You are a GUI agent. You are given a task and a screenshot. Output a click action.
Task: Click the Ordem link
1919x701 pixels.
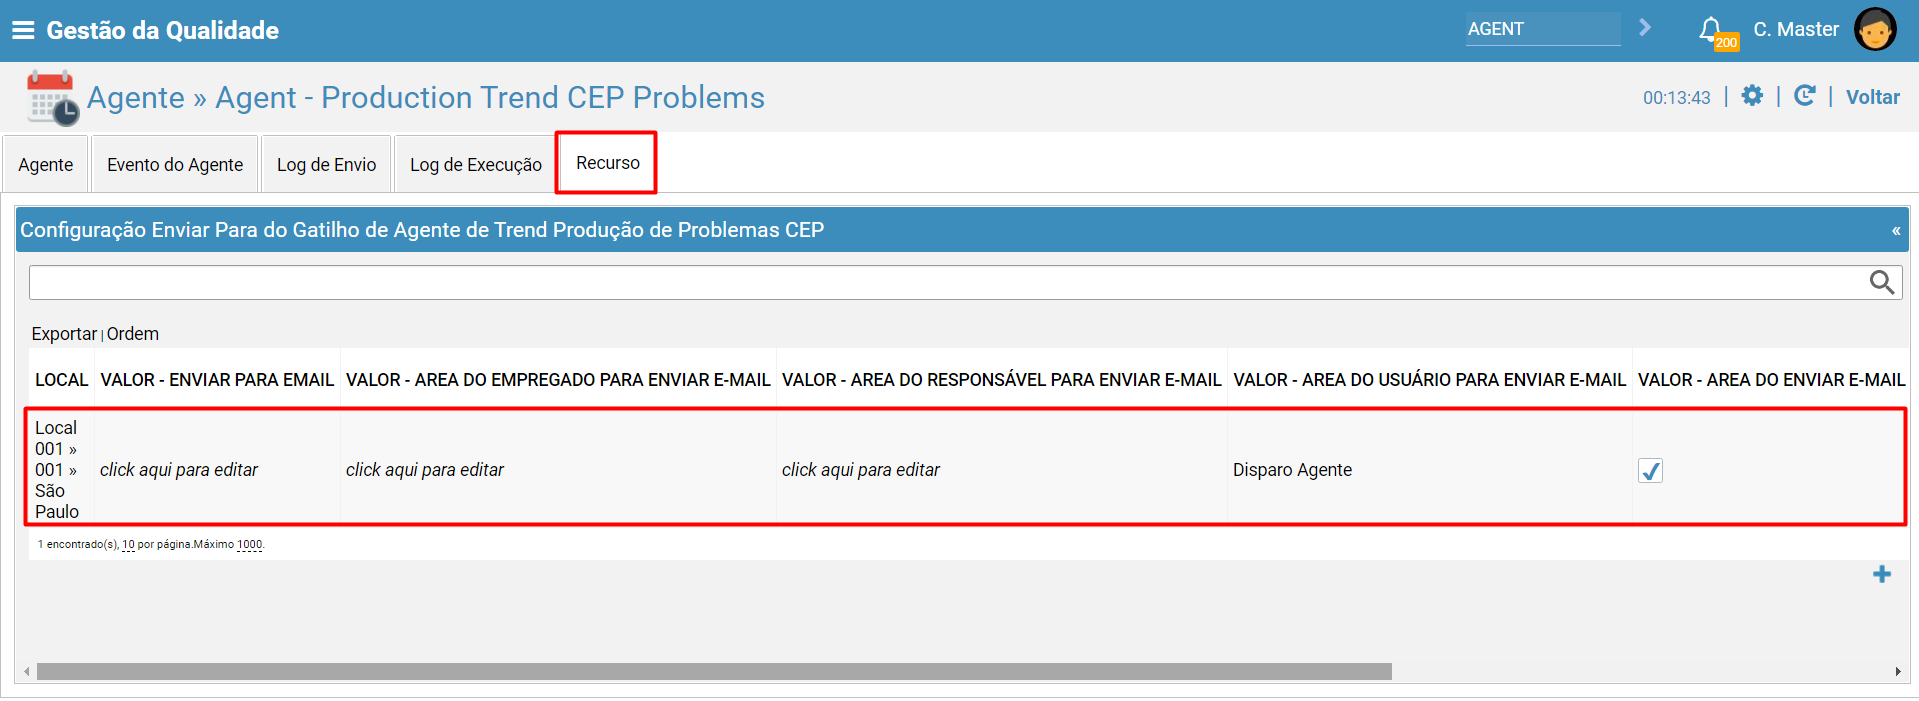click(133, 334)
